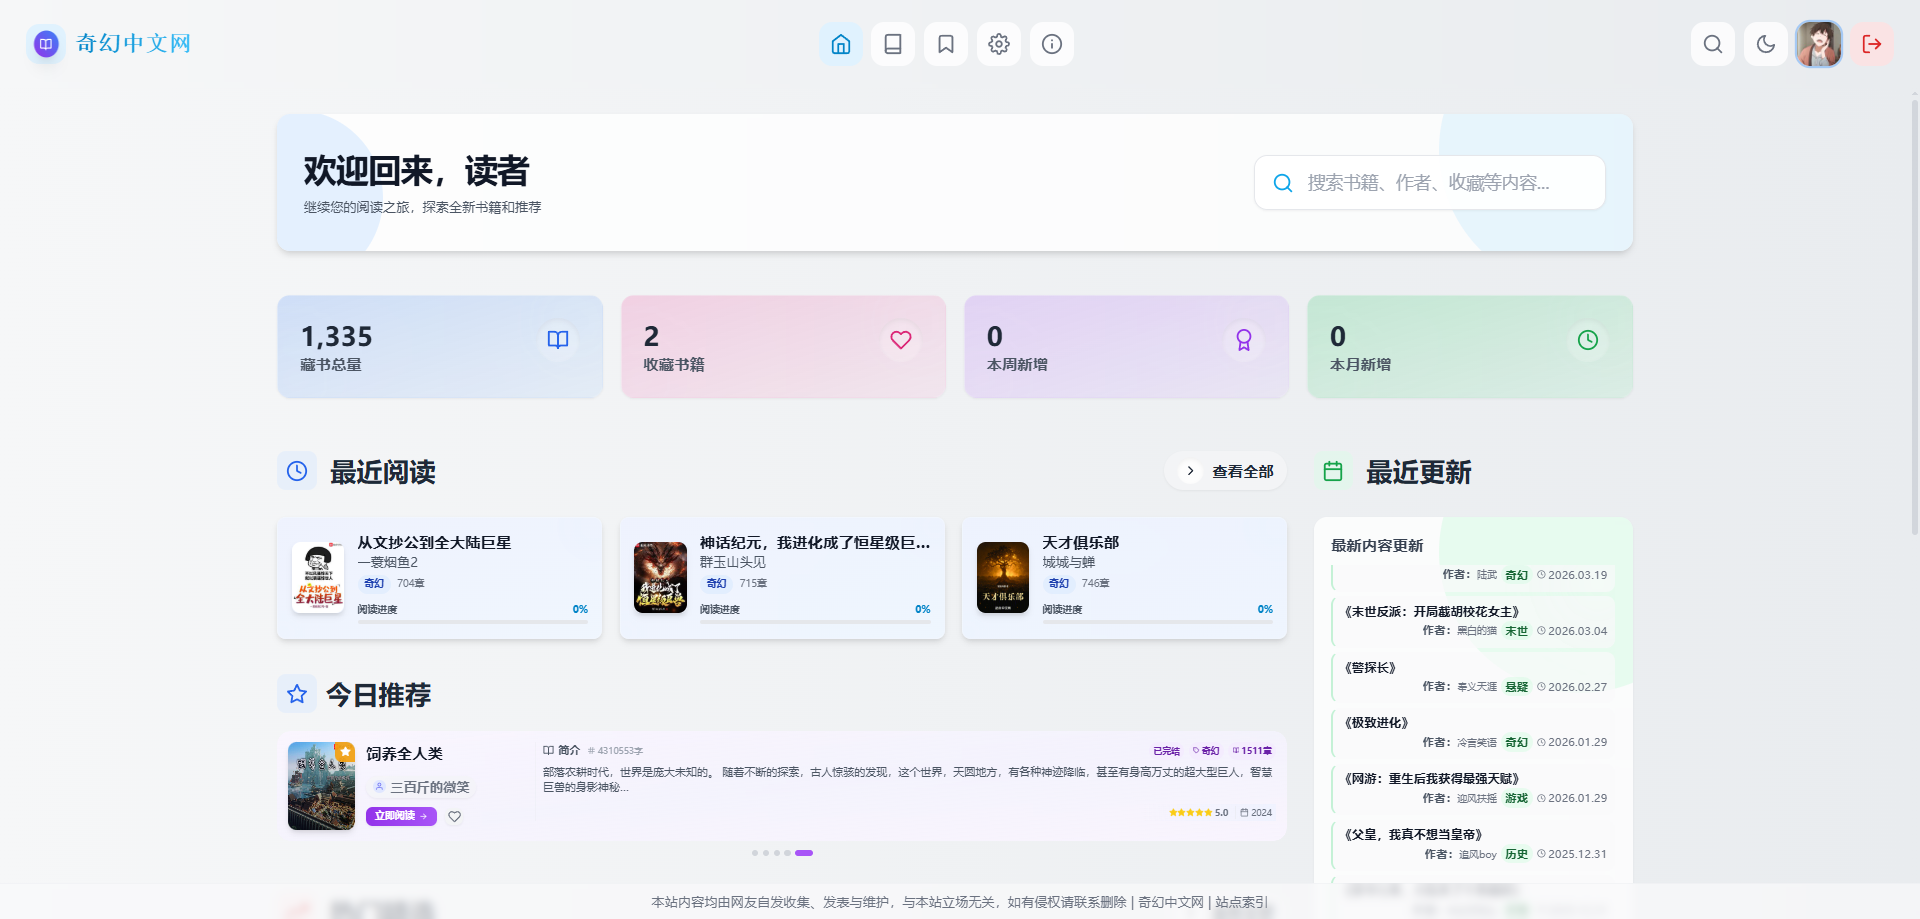Click the 站点索引 footer link

click(x=1241, y=902)
